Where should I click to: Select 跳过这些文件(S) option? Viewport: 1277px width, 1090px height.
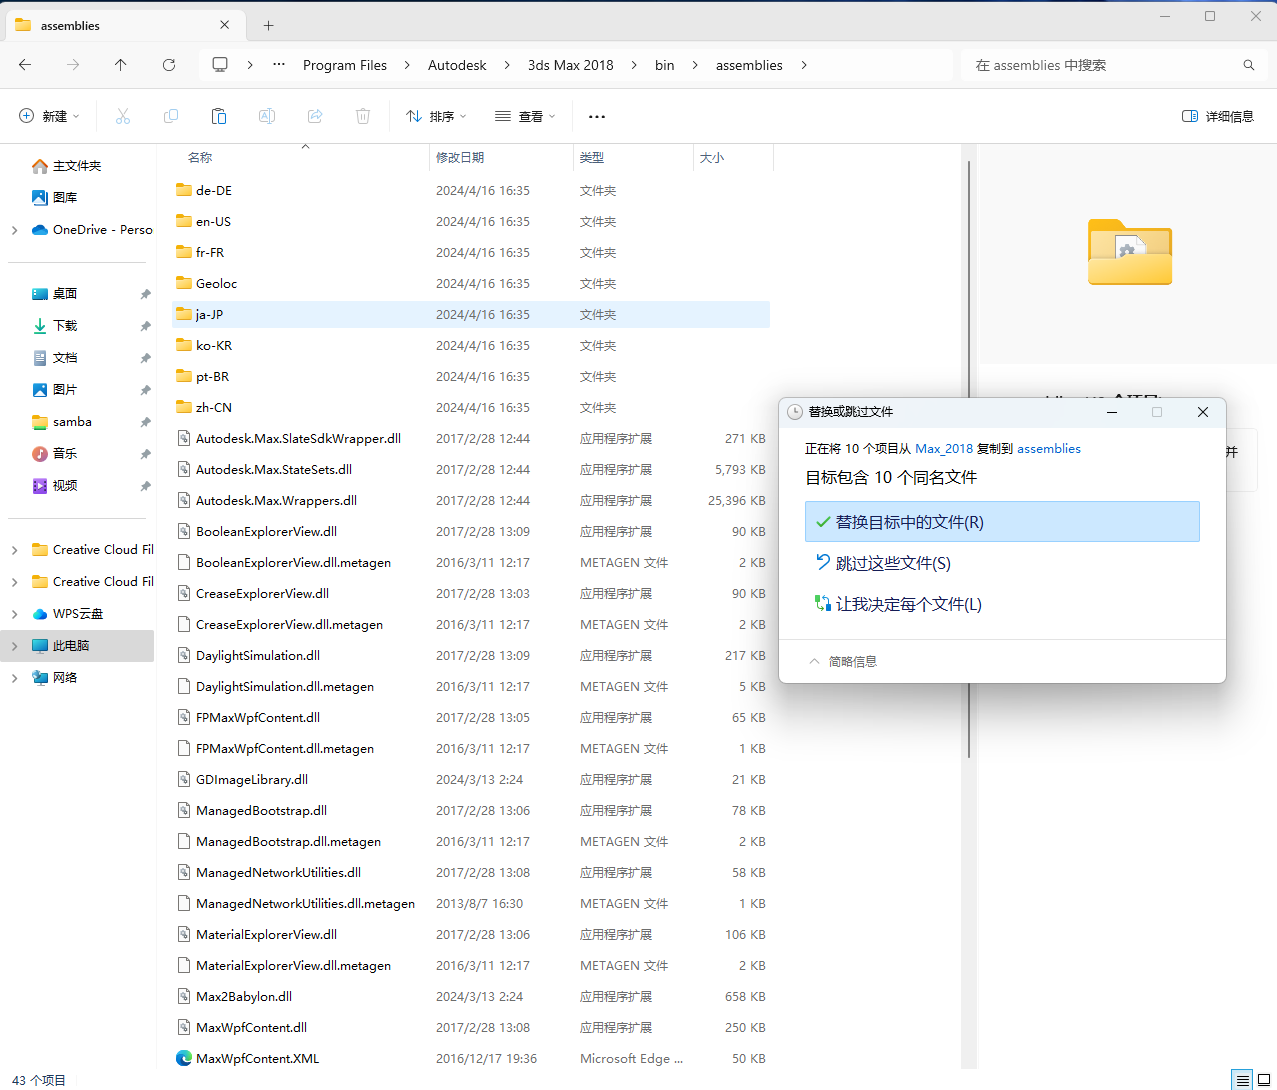(893, 564)
